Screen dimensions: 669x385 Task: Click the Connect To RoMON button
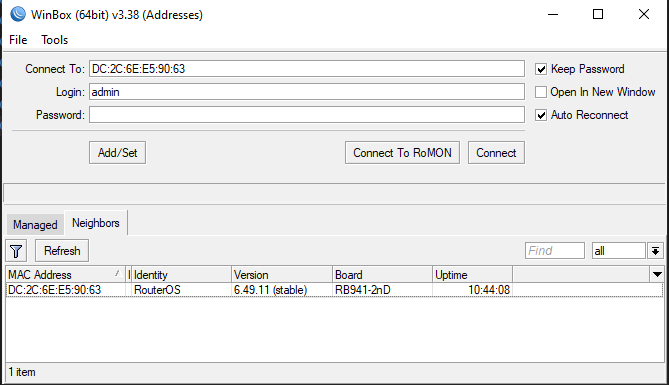[402, 153]
